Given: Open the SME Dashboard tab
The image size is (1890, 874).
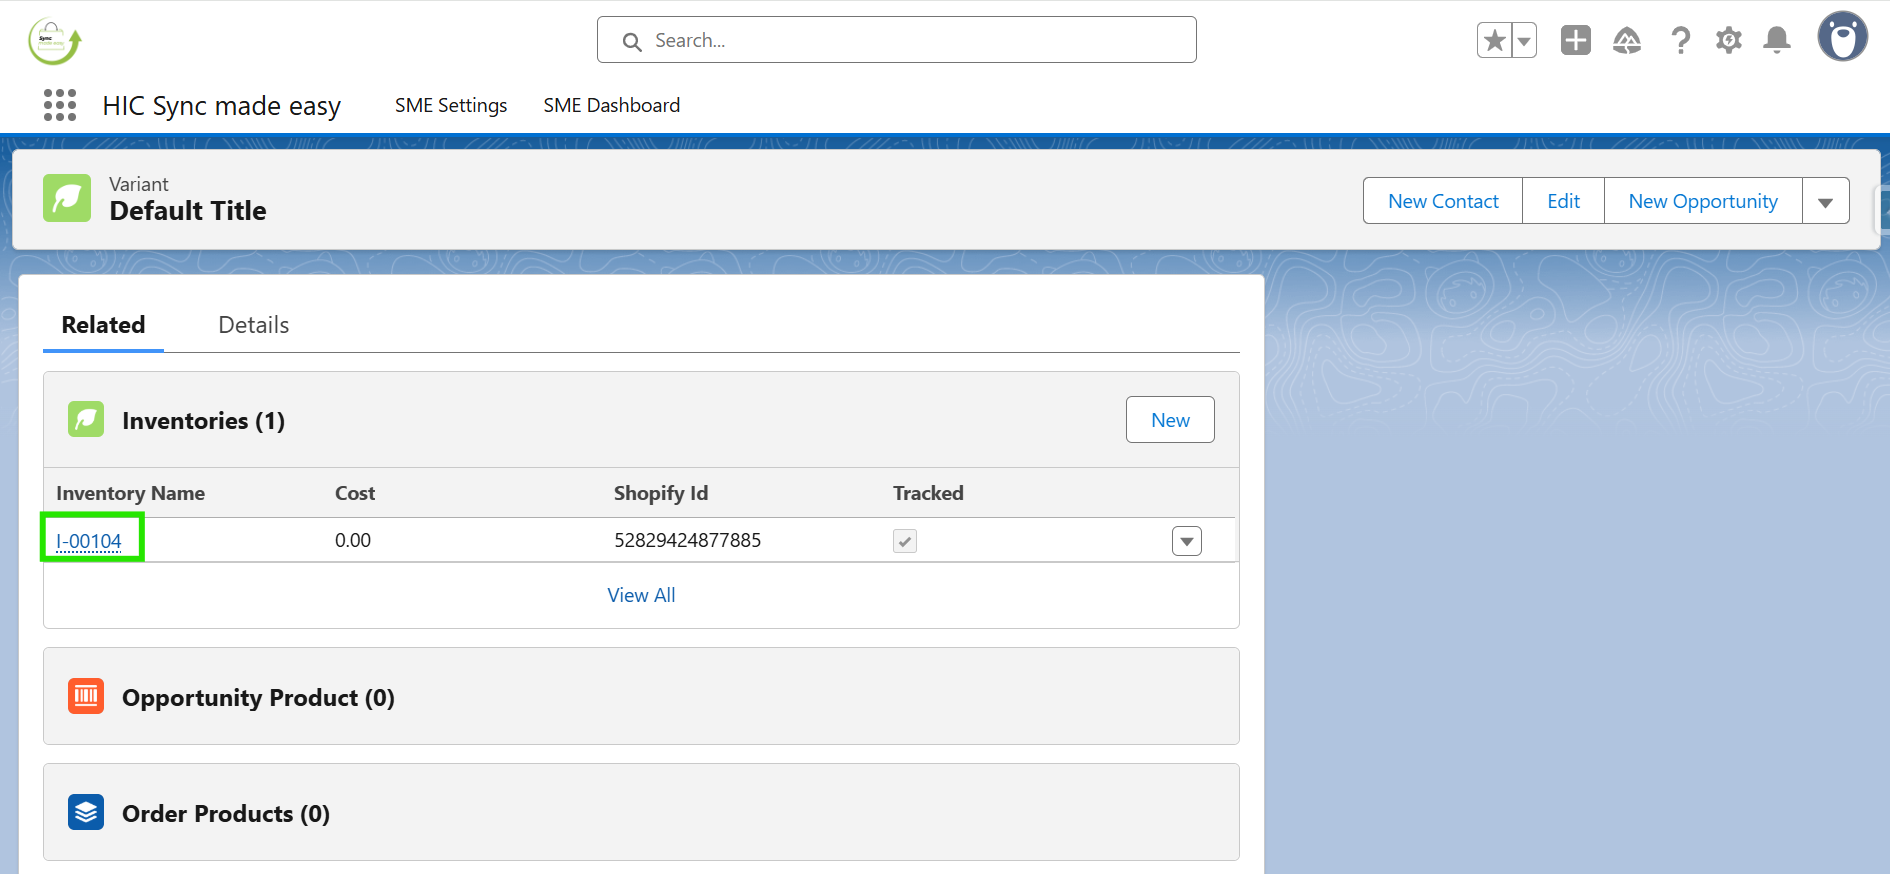Looking at the screenshot, I should coord(612,105).
